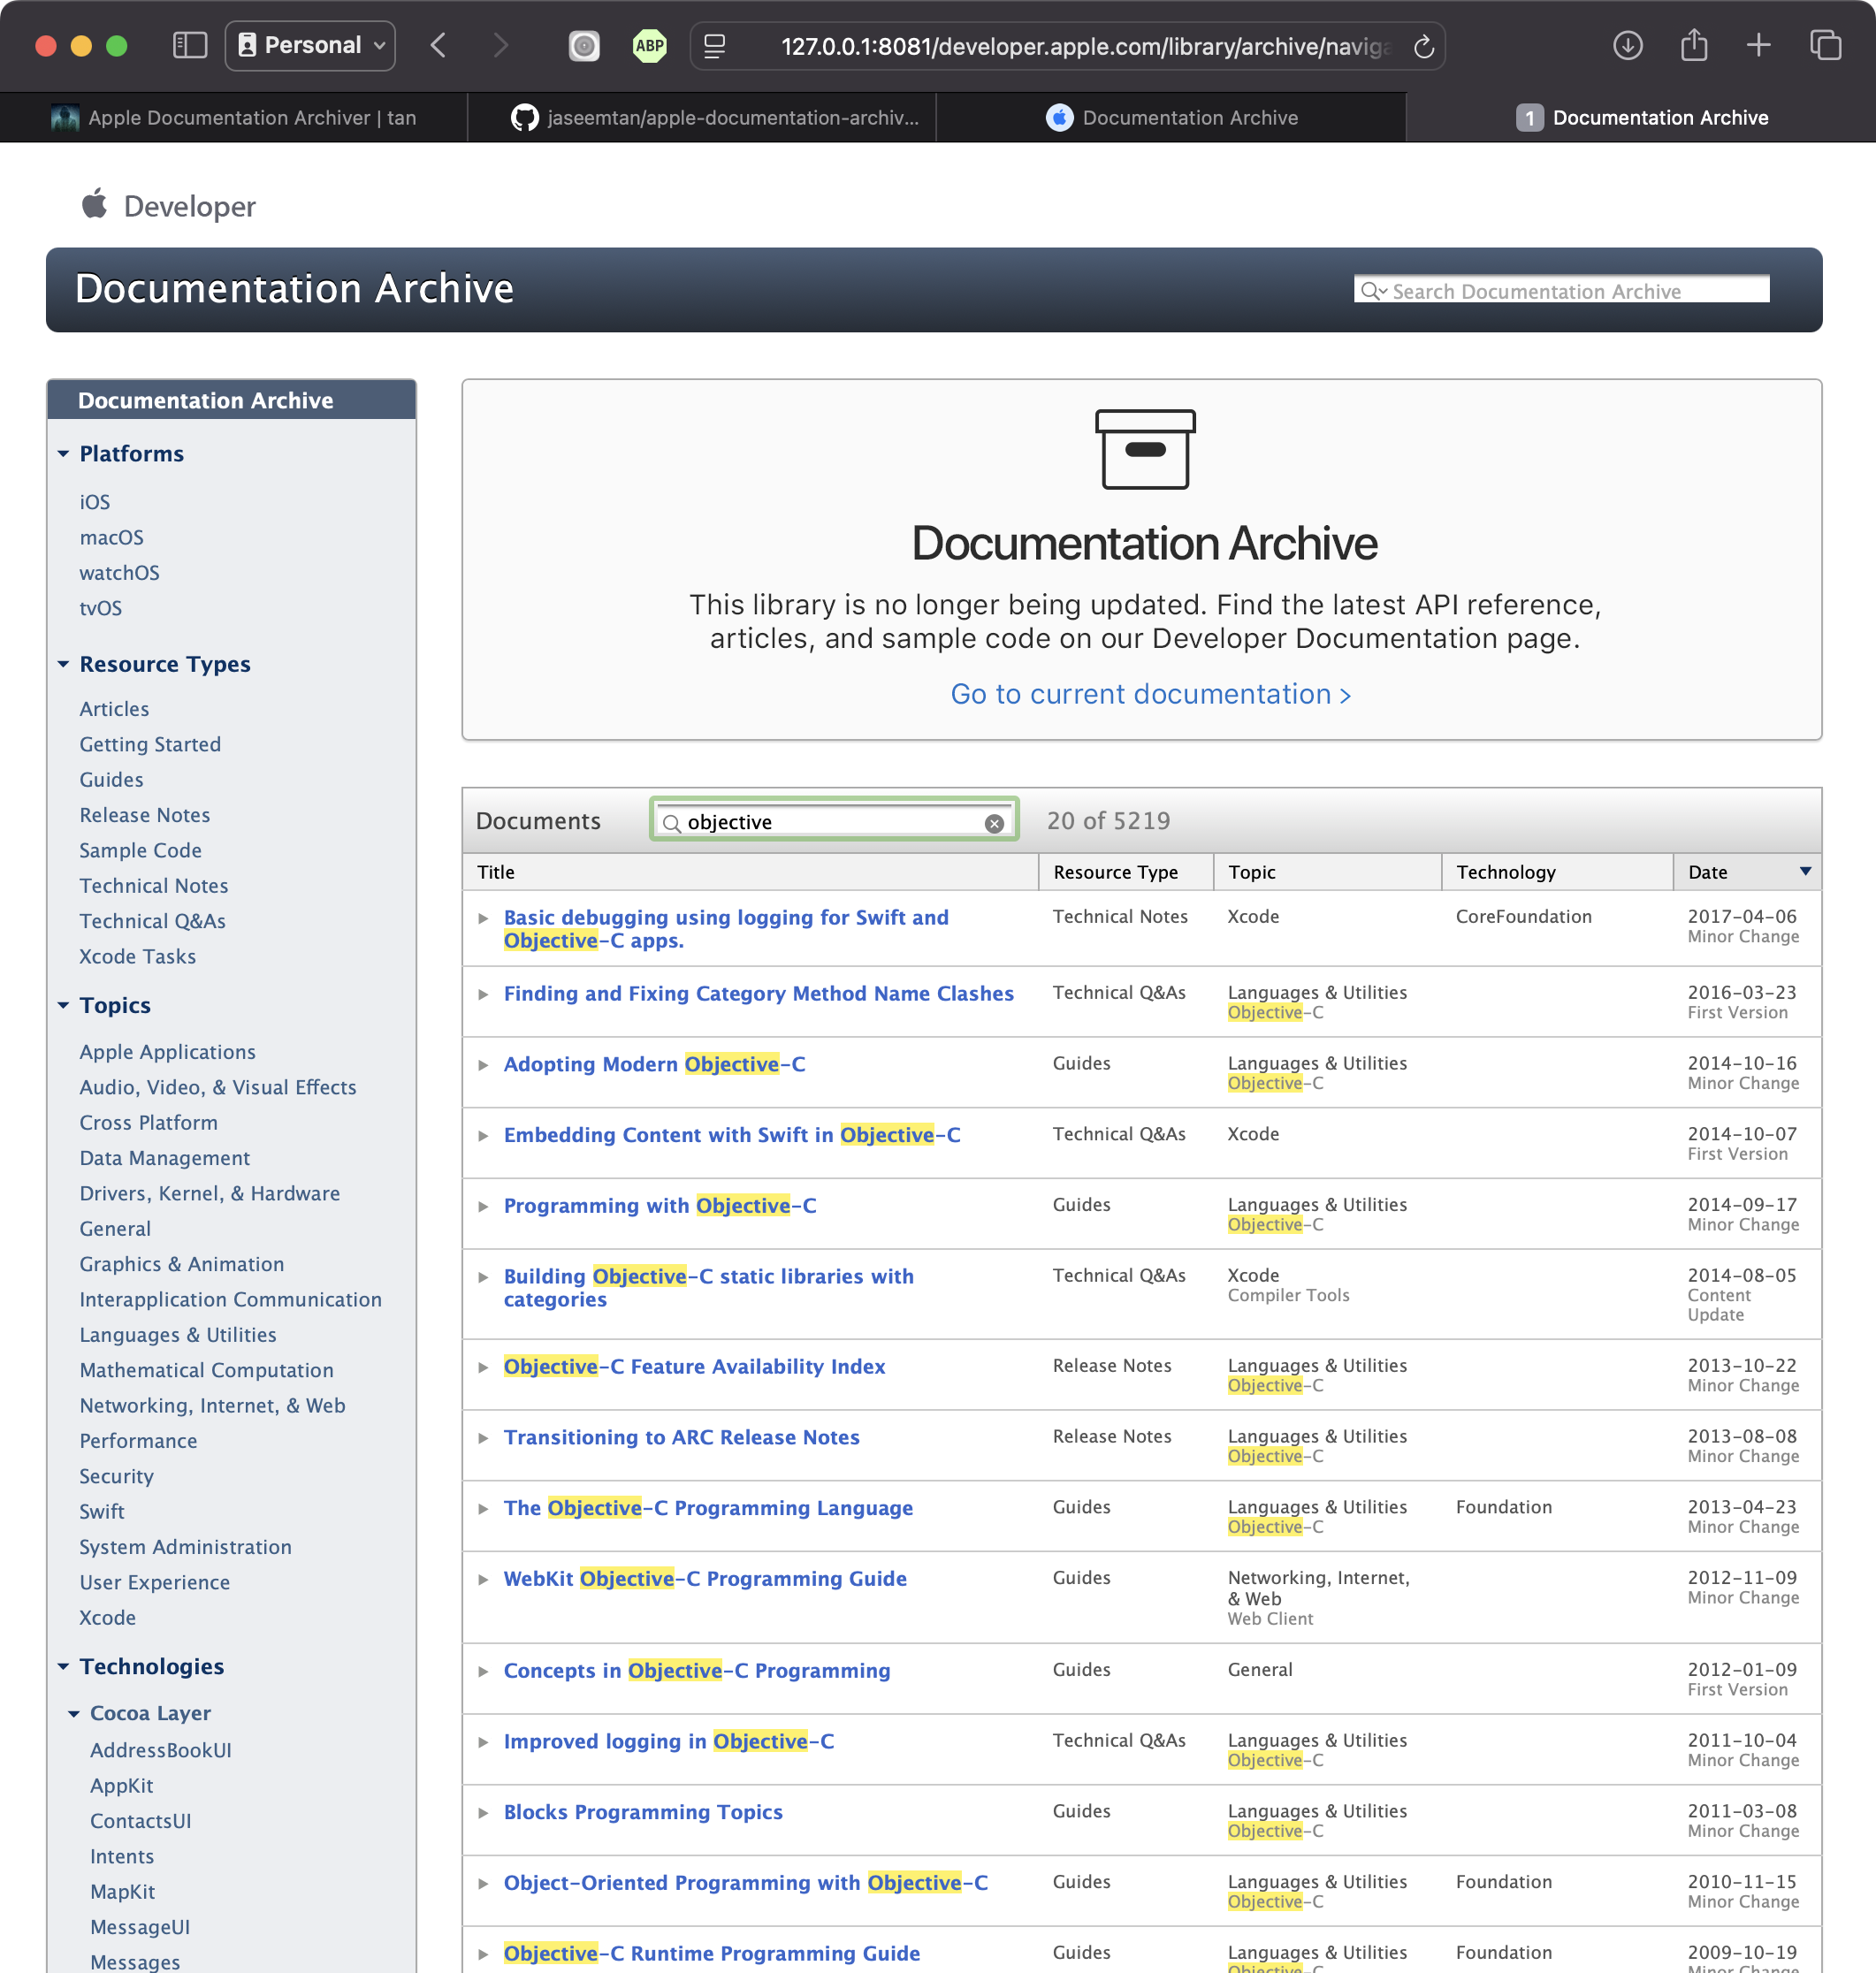Expand the Concepts in Objective-C Programming row
This screenshot has height=1973, width=1876.
483,1671
